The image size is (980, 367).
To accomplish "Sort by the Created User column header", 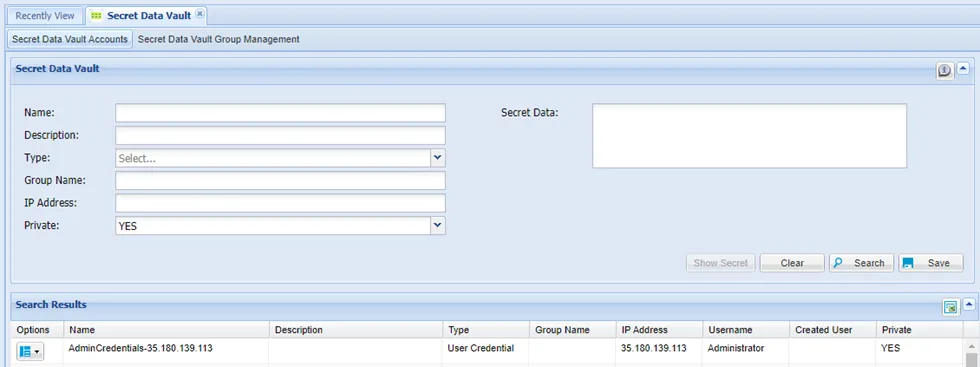I will [x=833, y=329].
